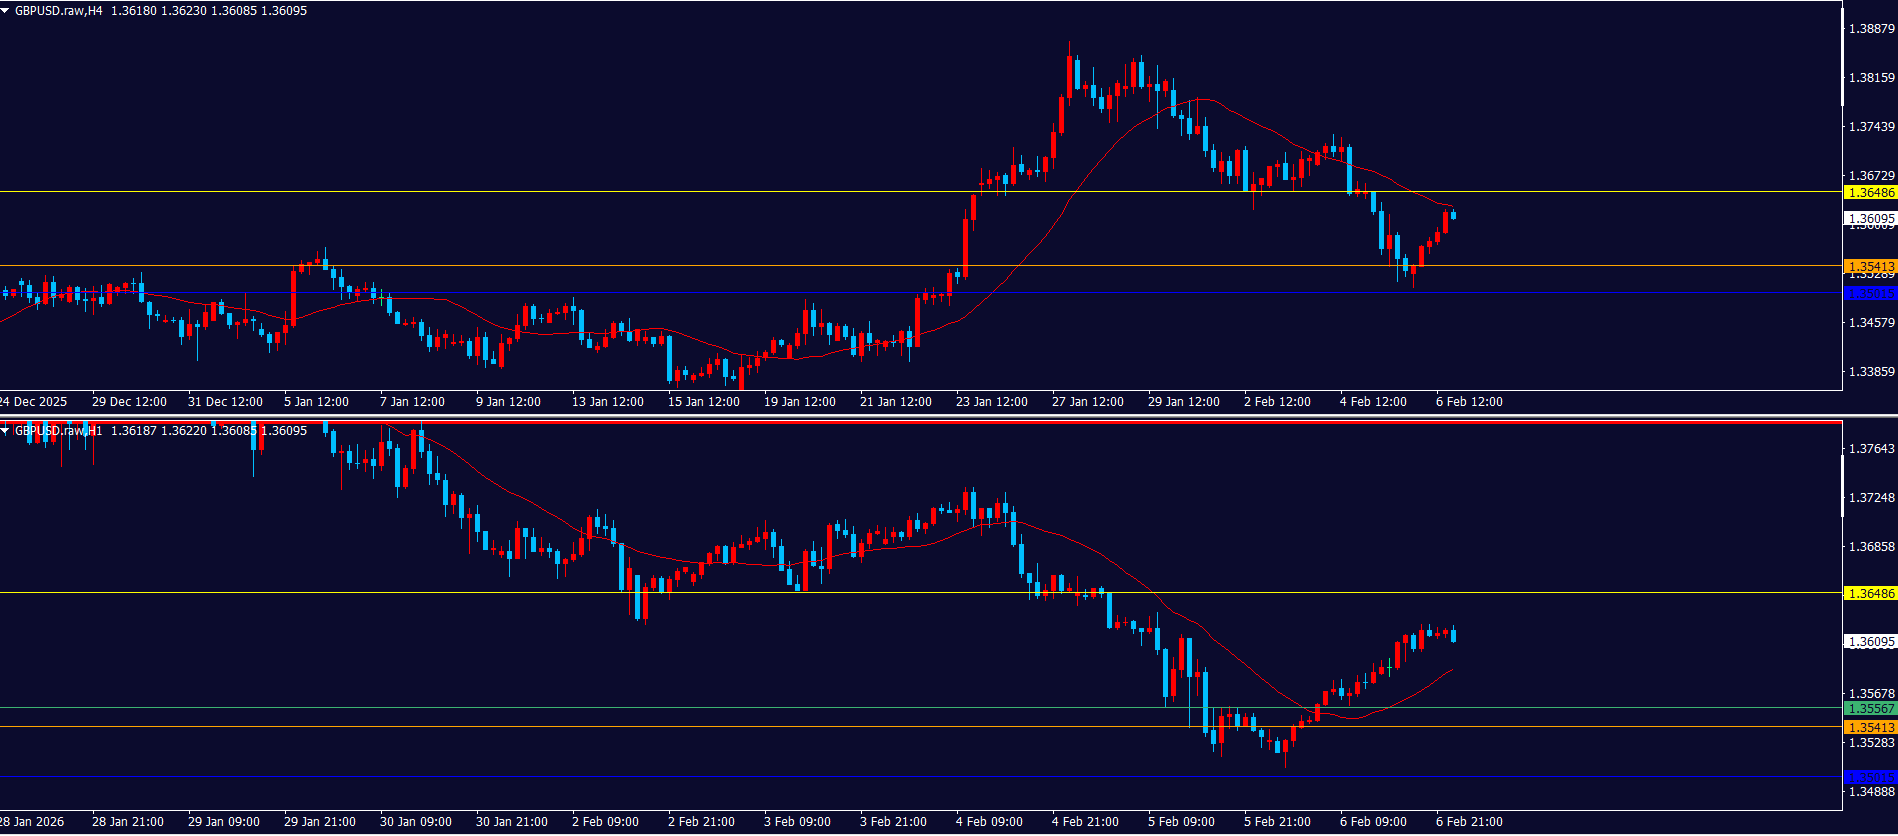
Task: Select the orange 1.35413 price label on H1 chart
Action: [x=1870, y=728]
